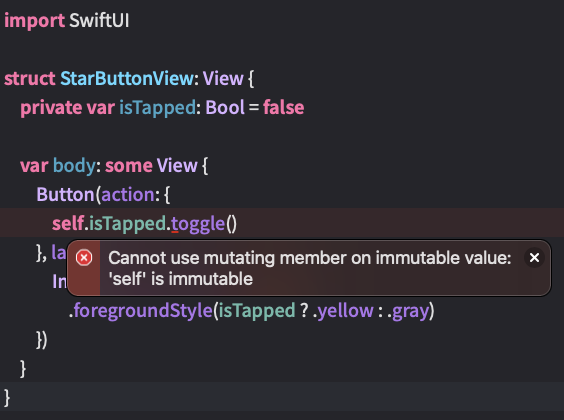This screenshot has height=420, width=564.
Task: Click the Bool type annotation
Action: (225, 108)
